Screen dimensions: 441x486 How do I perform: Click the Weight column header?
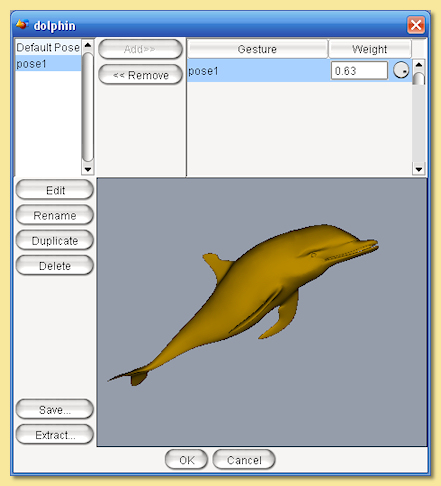coord(370,49)
